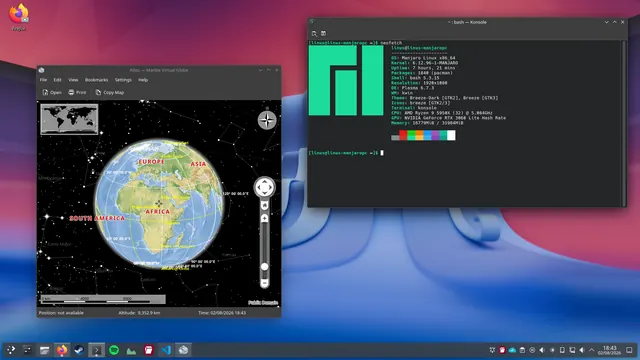Click the red app icon in taskbar
The height and width of the screenshot is (360, 640).
pyautogui.click(x=149, y=350)
